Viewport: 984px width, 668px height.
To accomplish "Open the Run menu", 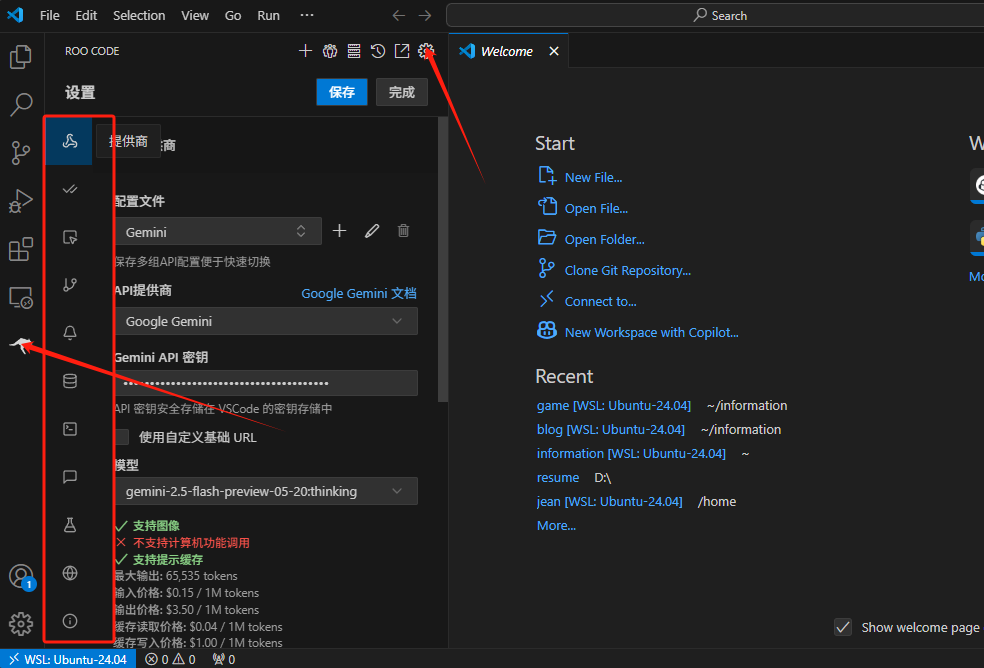I will [x=269, y=16].
